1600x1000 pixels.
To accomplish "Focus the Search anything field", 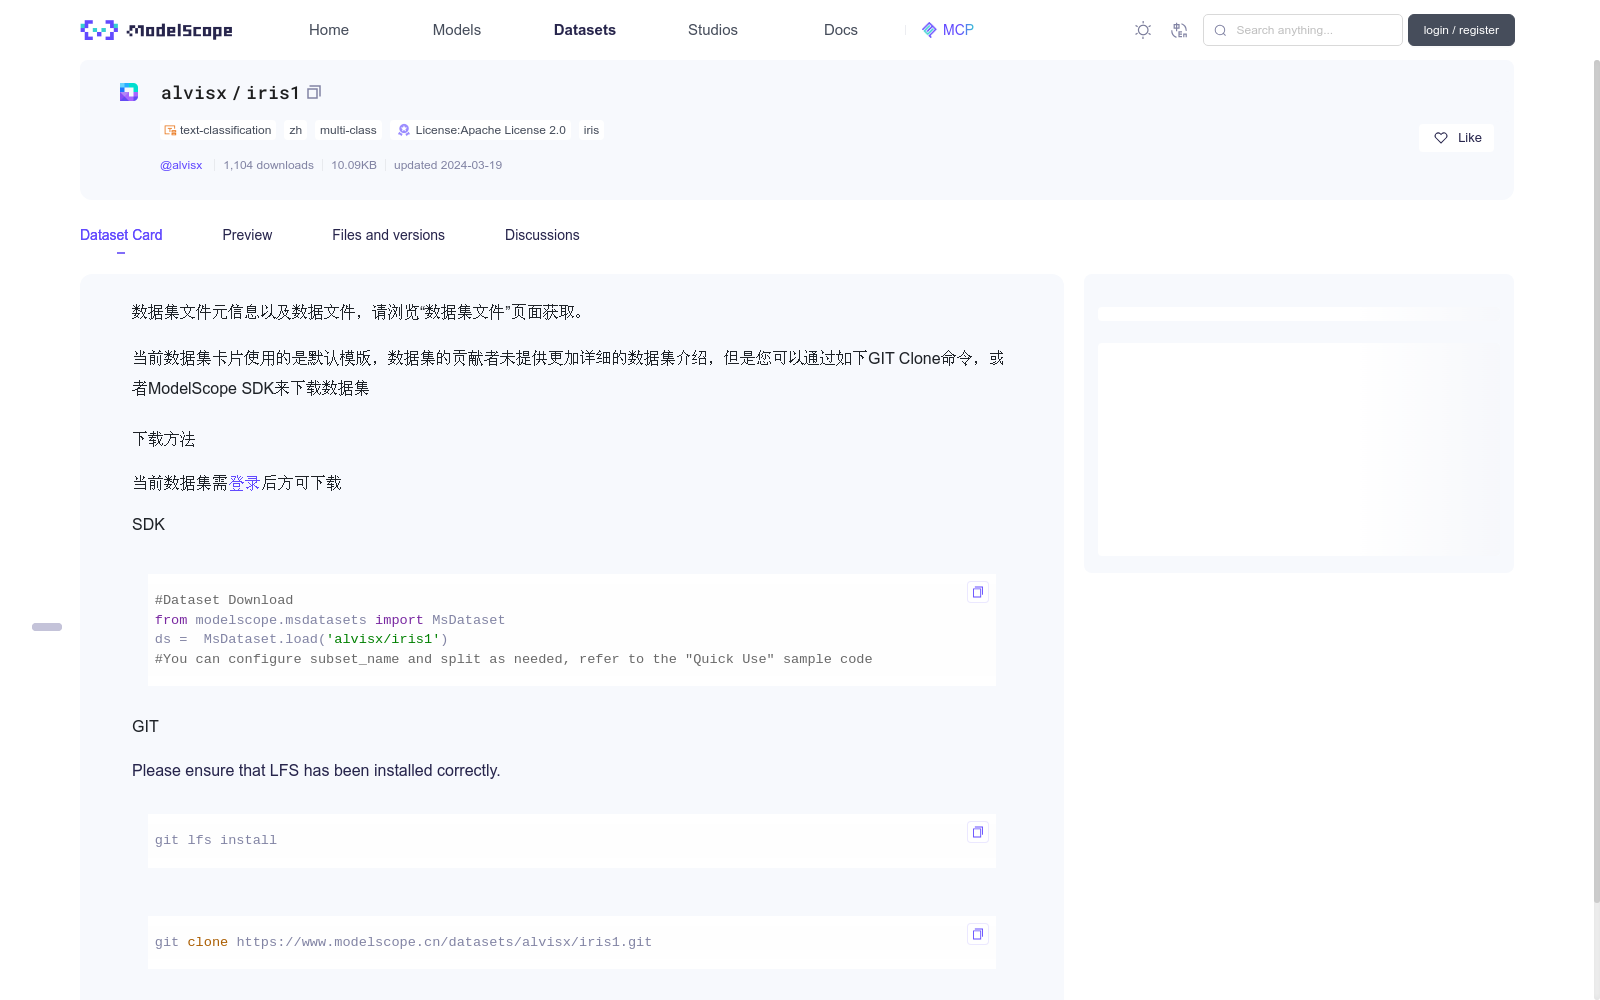I will tap(1303, 30).
